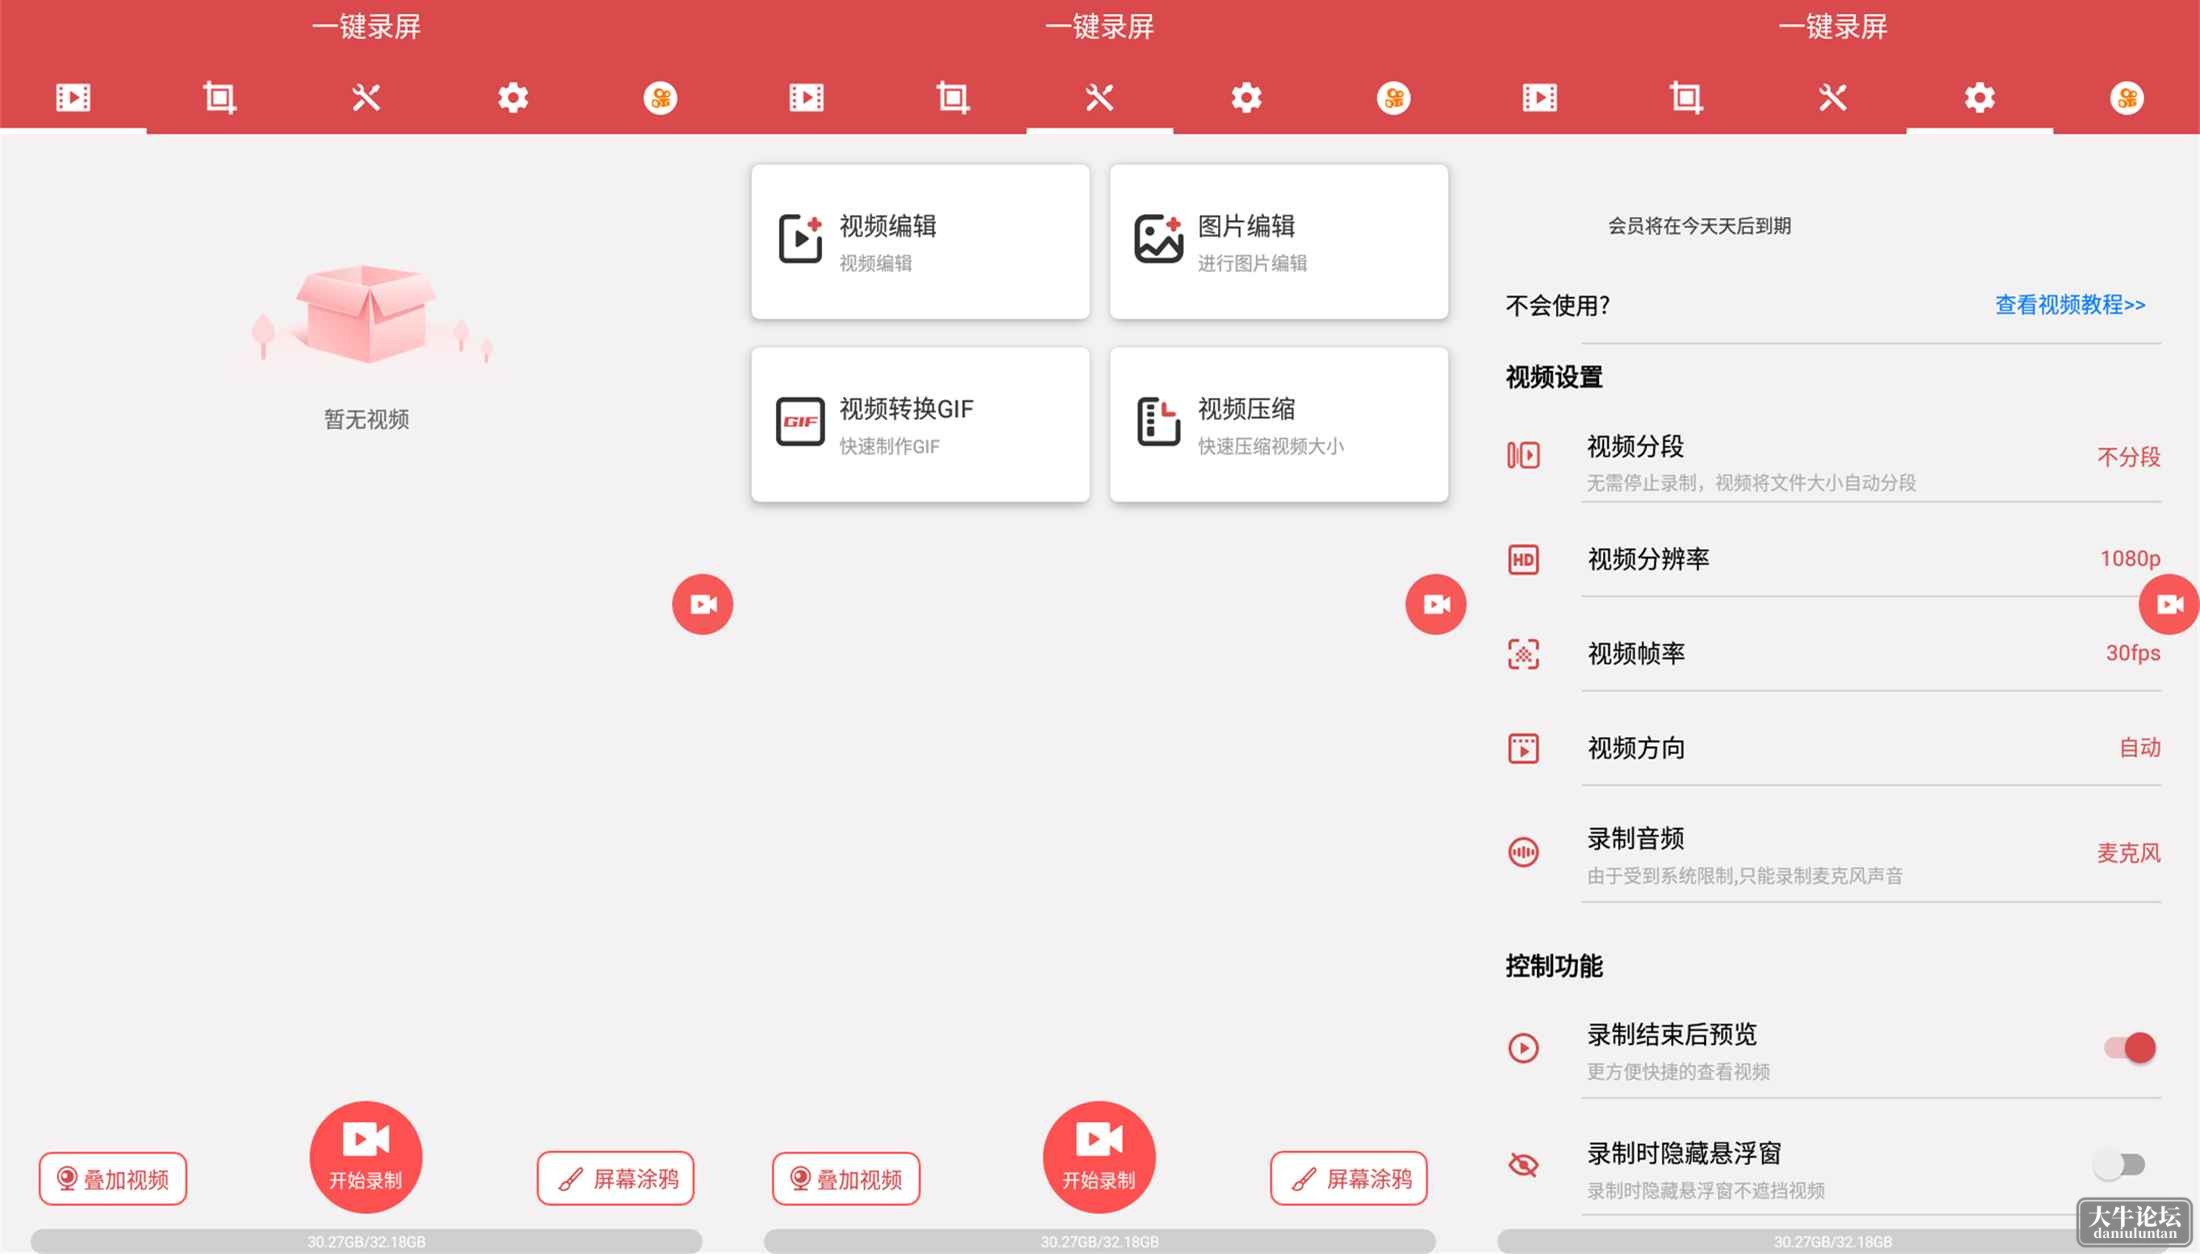
Task: Tap 开始录制 on the 暂无视频 screen
Action: 366,1157
